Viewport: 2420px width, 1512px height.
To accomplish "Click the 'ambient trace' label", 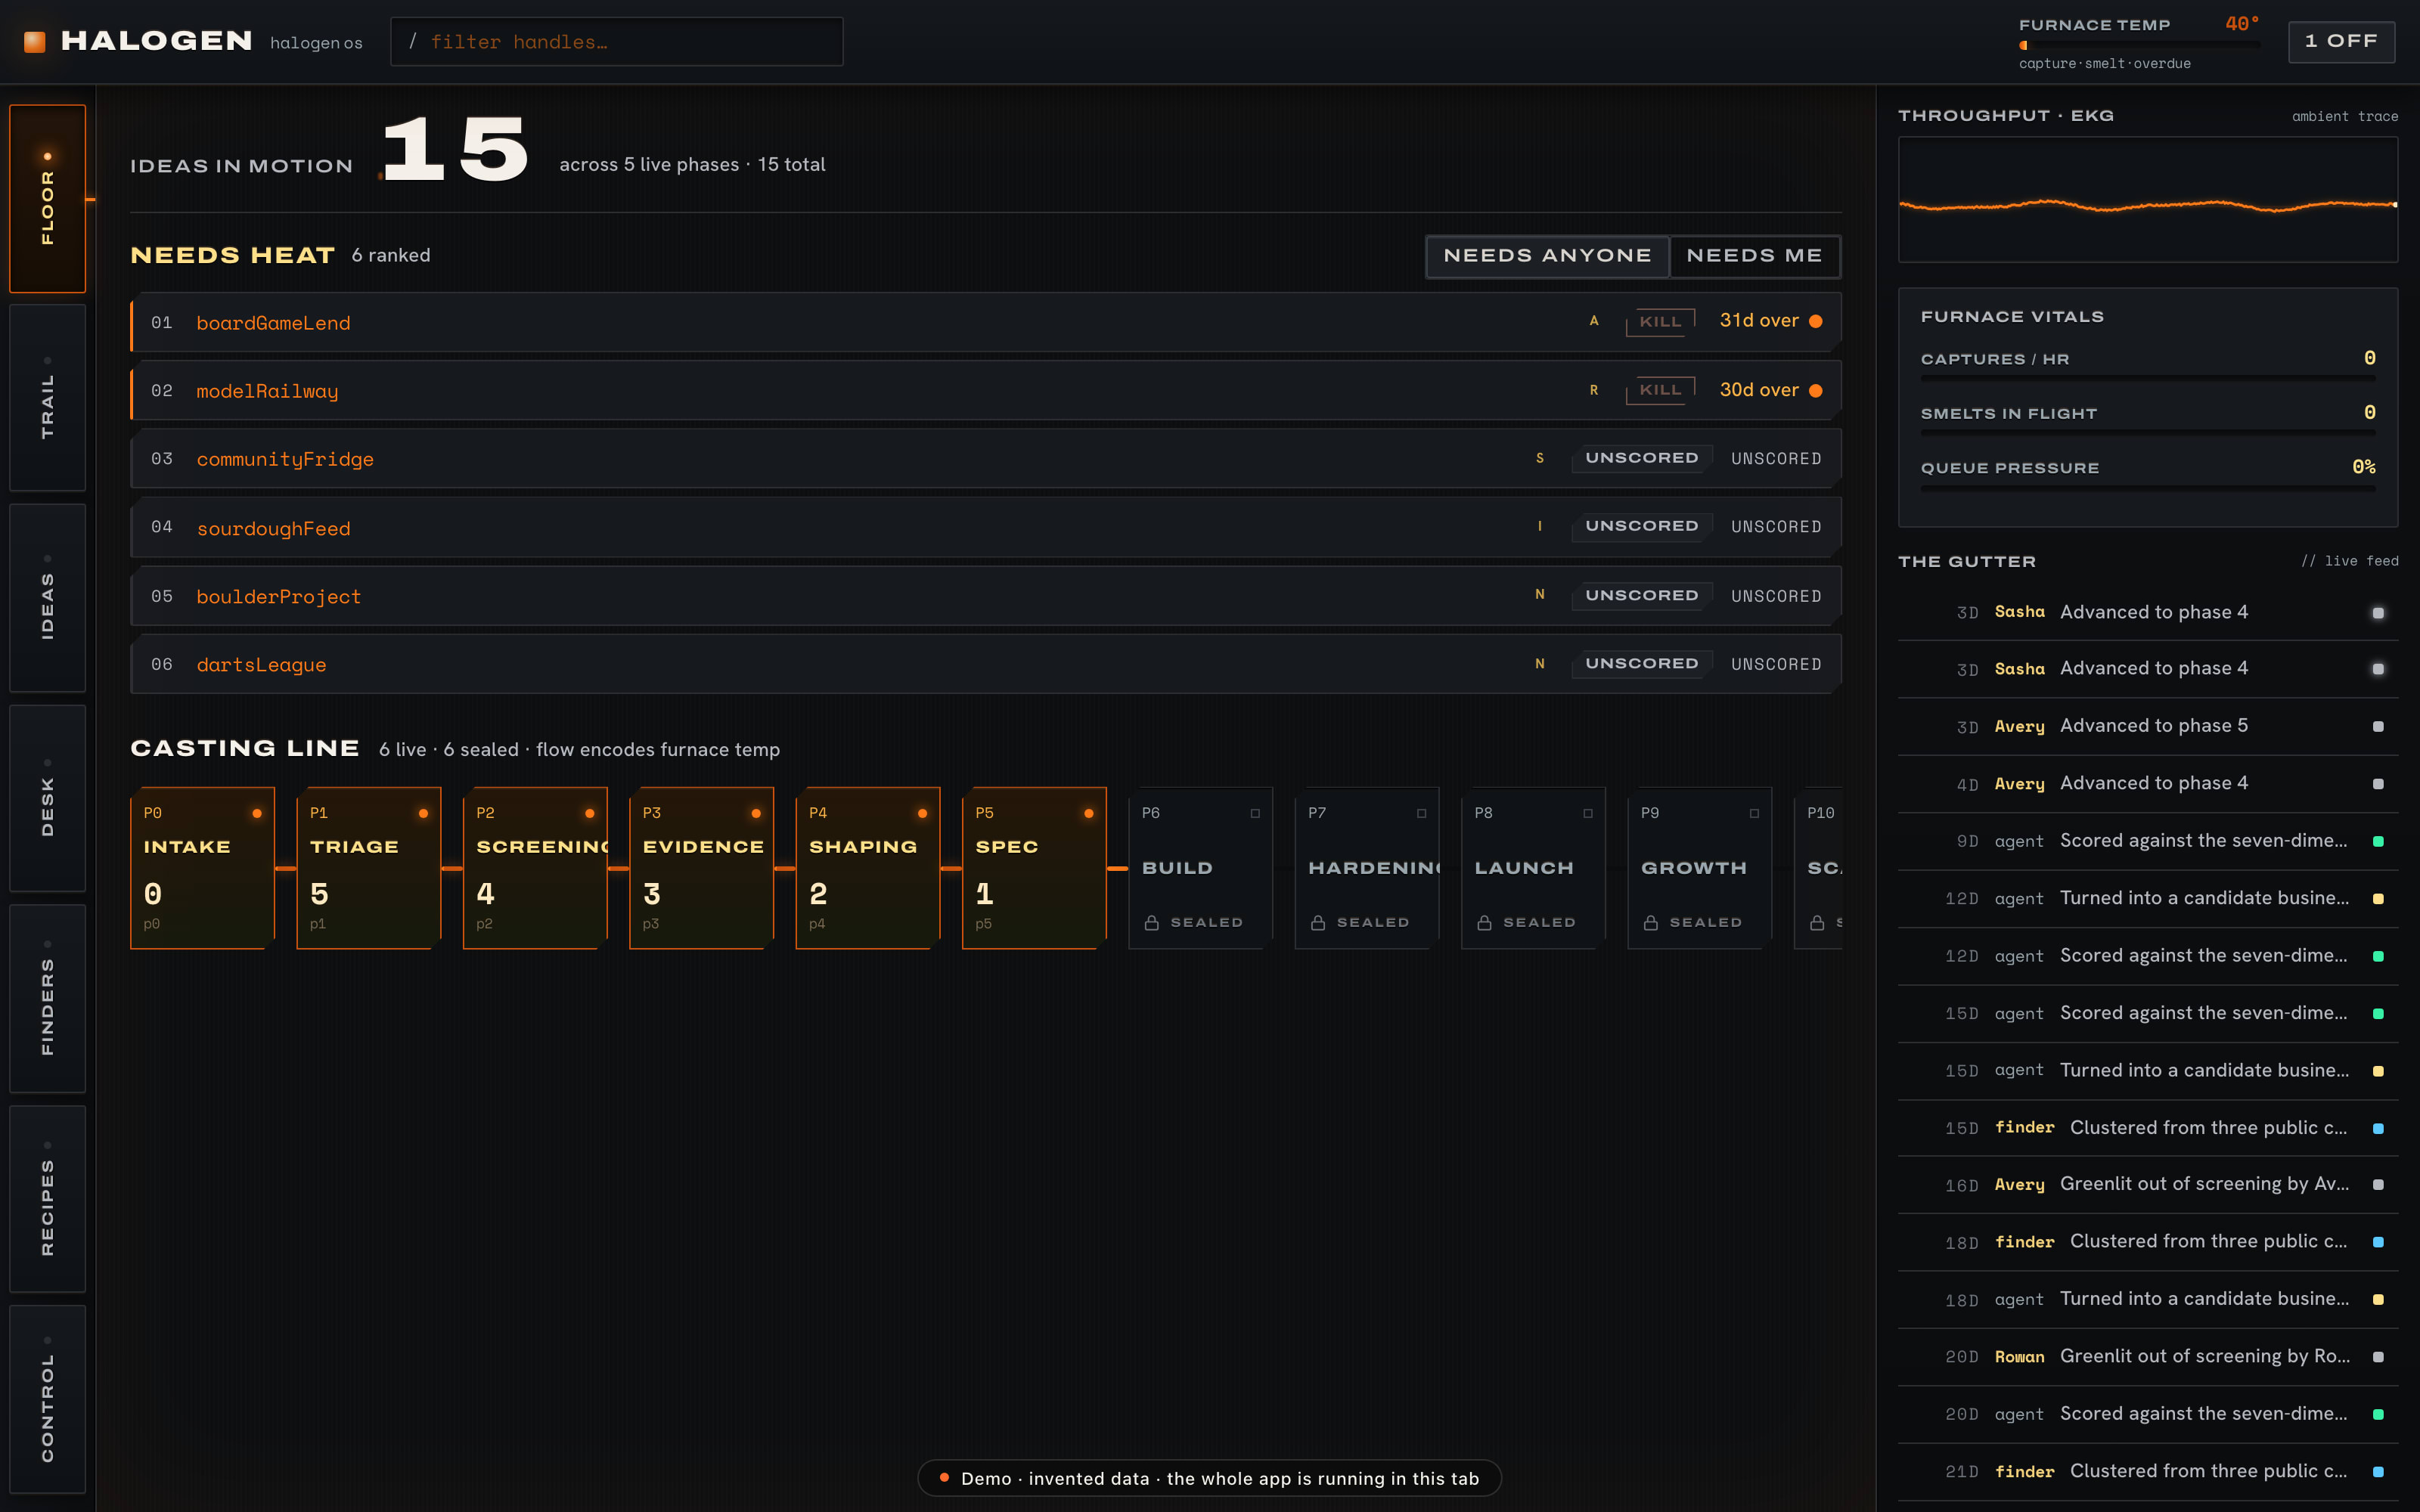I will click(x=2345, y=117).
